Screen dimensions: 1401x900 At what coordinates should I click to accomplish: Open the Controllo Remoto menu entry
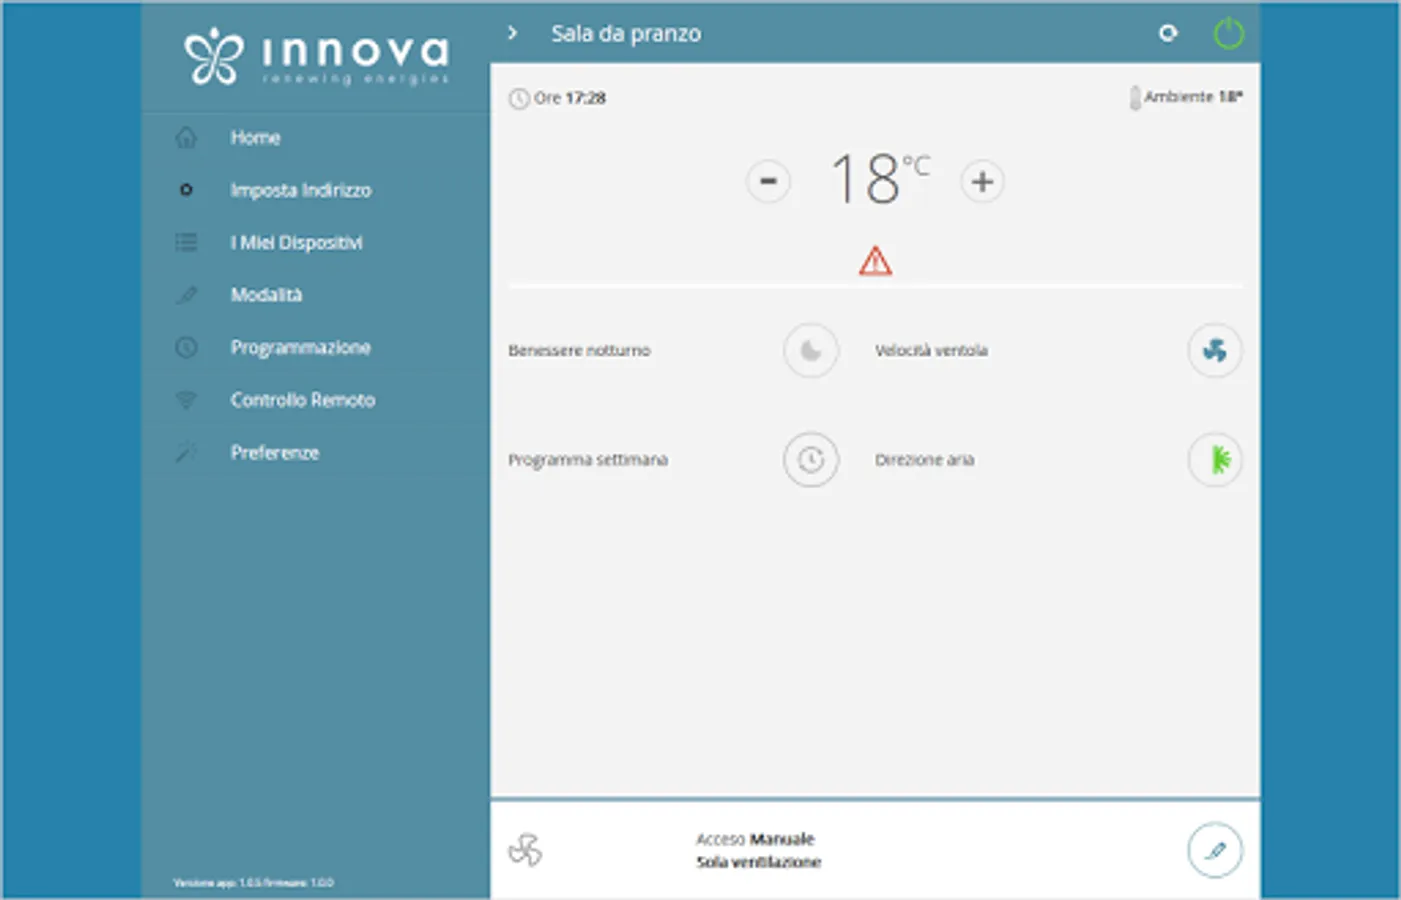tap(315, 400)
